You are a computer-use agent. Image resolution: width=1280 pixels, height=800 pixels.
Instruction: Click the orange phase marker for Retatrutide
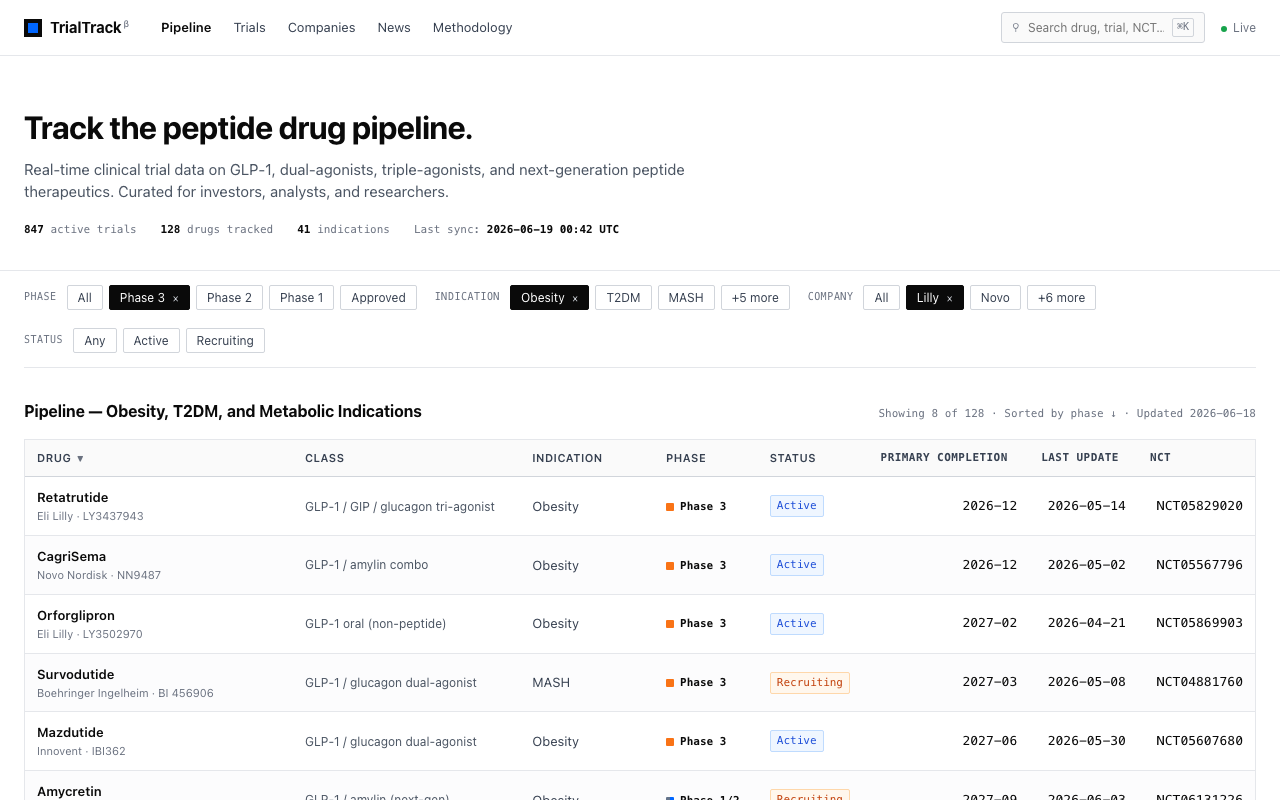(670, 507)
